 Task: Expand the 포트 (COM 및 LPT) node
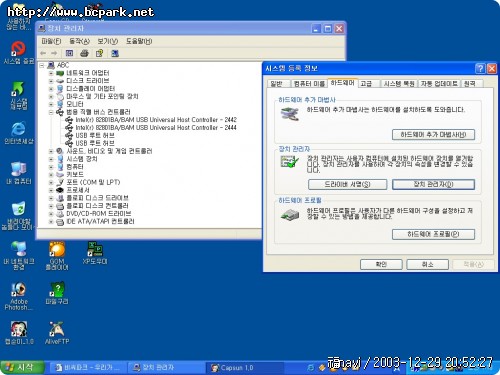[51, 182]
